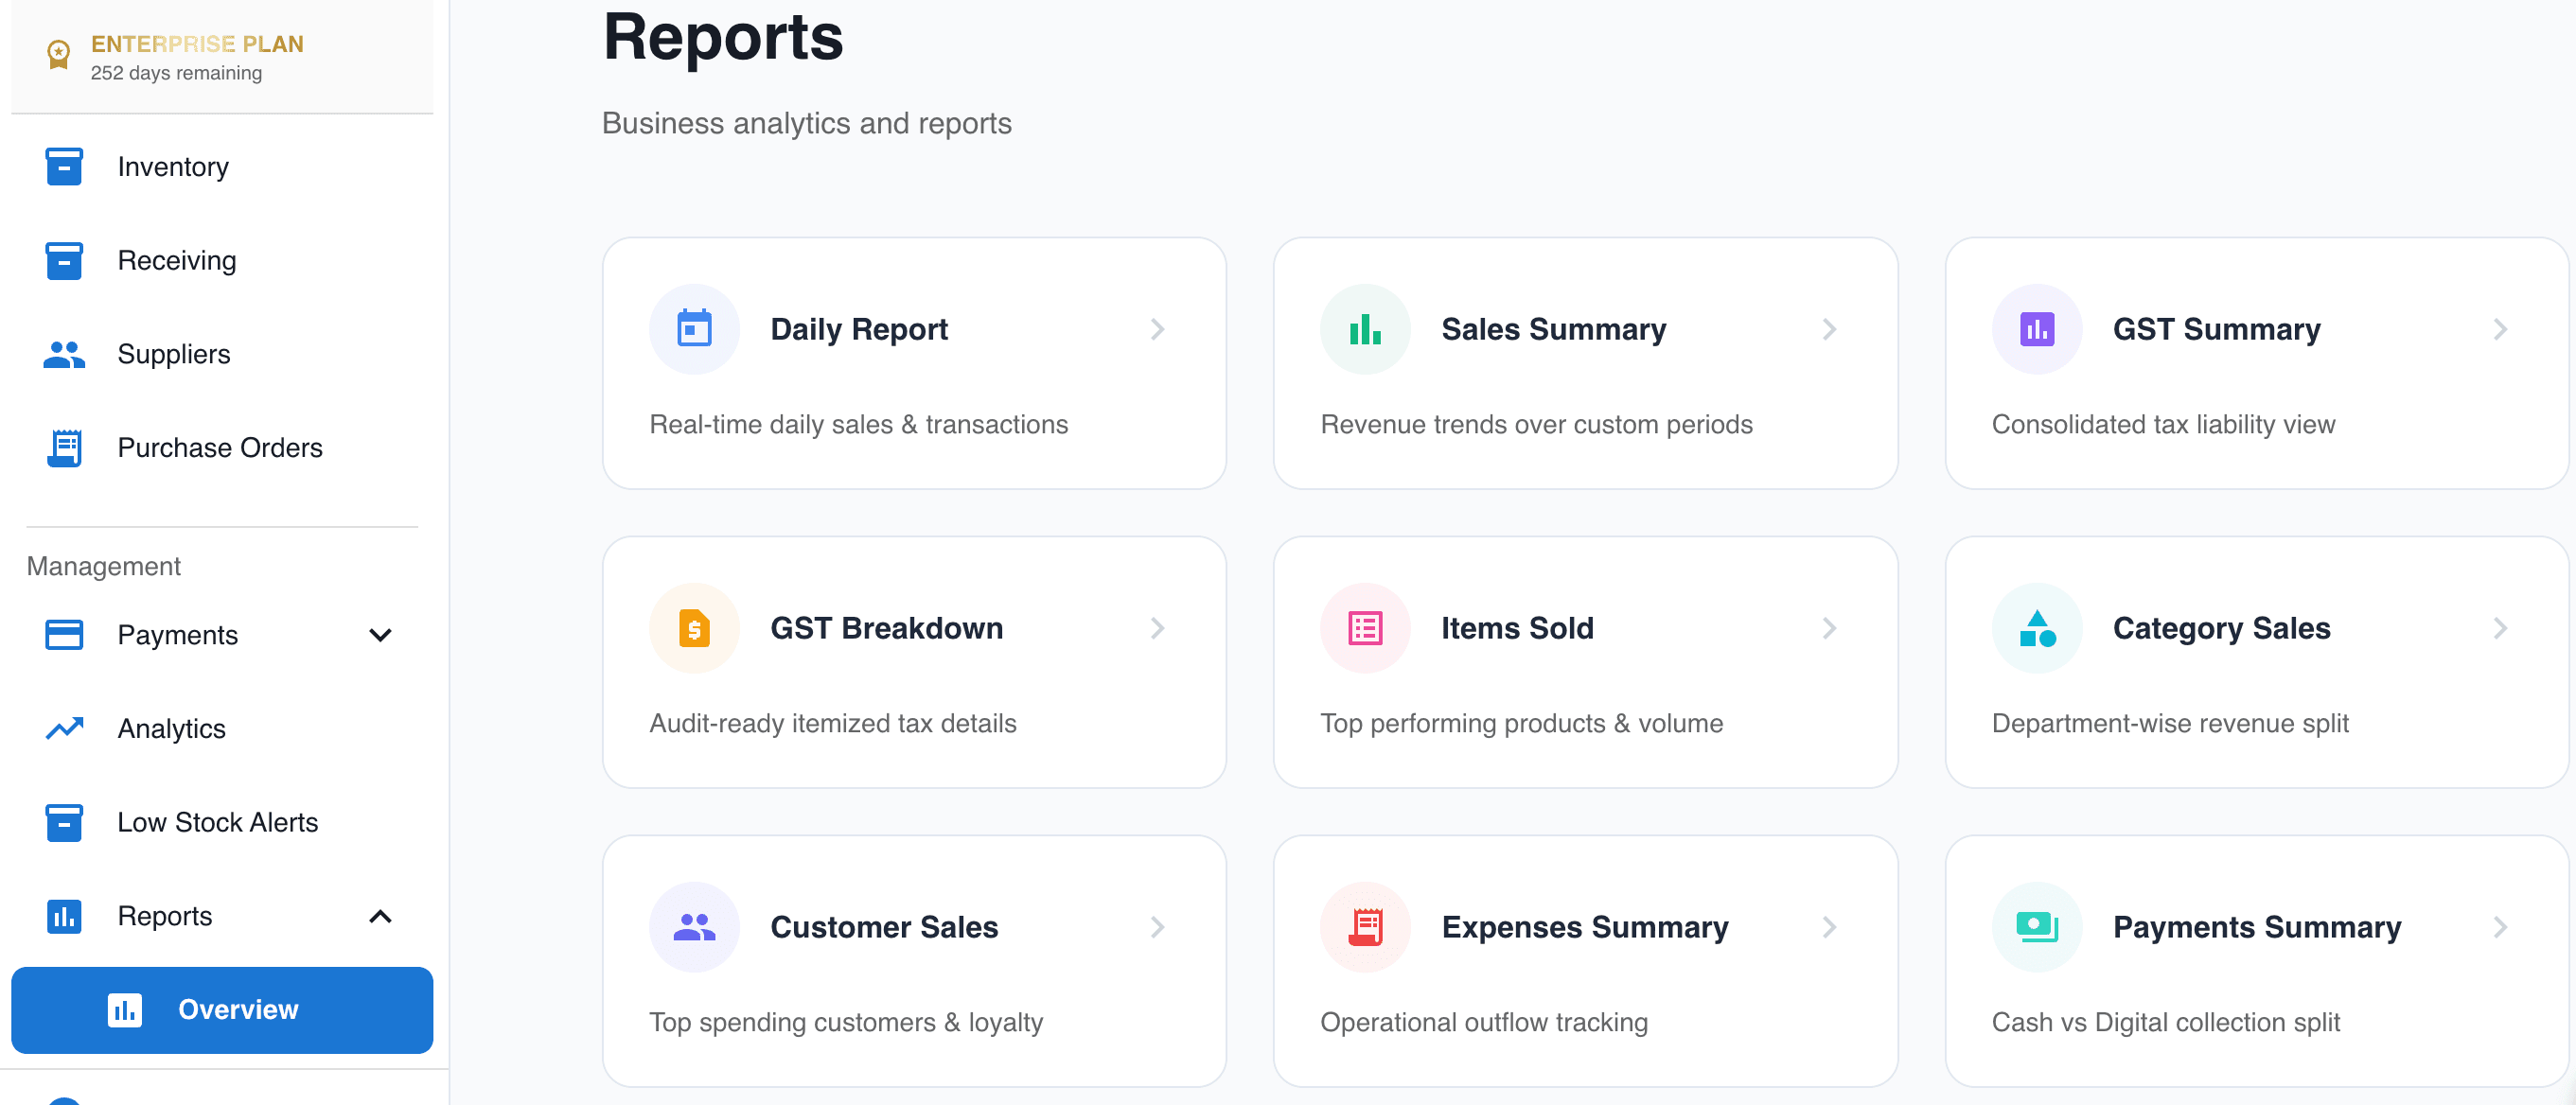Click the Items Sold pink list icon
Screen dimensions: 2576x1105
[1365, 628]
